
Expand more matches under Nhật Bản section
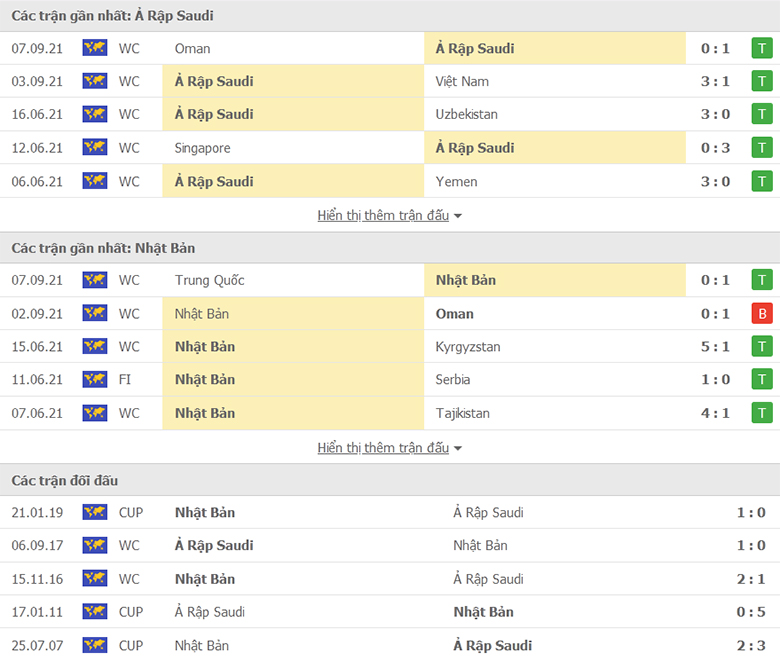click(x=383, y=448)
